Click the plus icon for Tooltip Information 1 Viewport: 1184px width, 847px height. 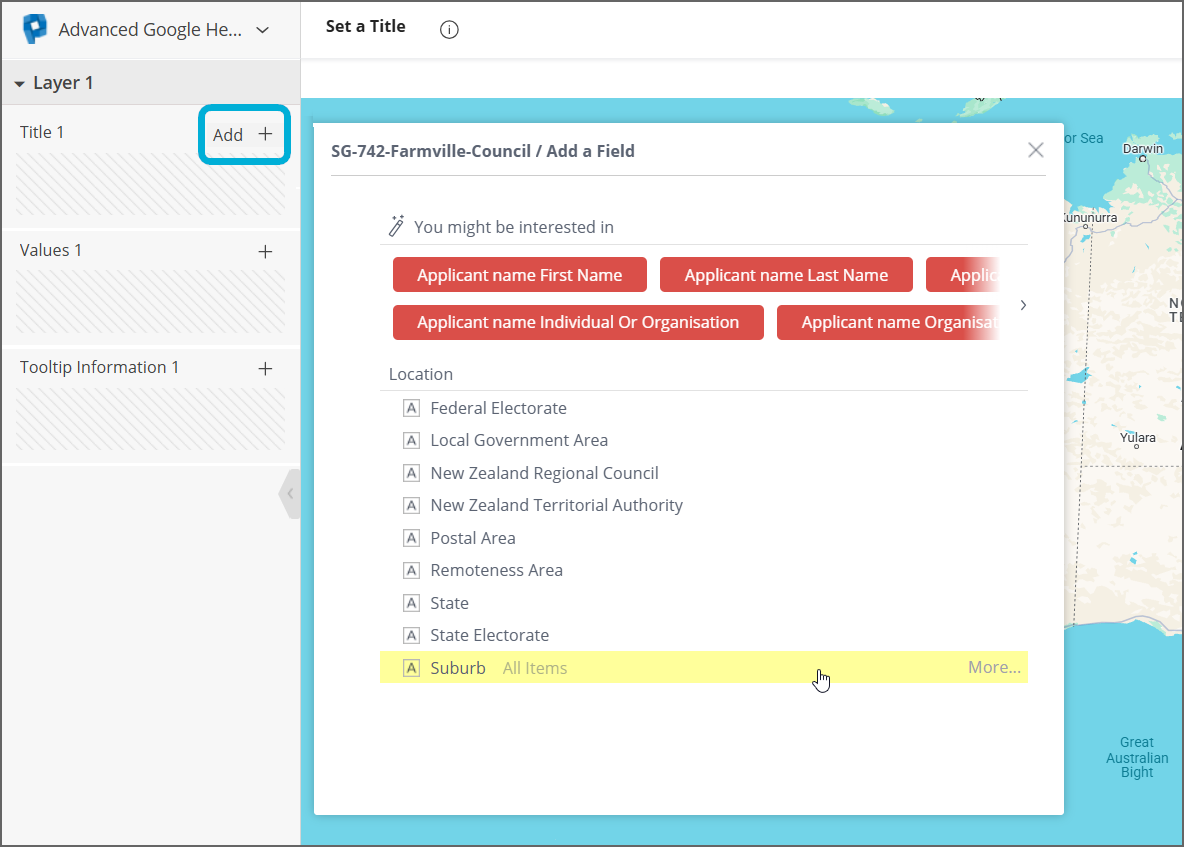(x=265, y=368)
